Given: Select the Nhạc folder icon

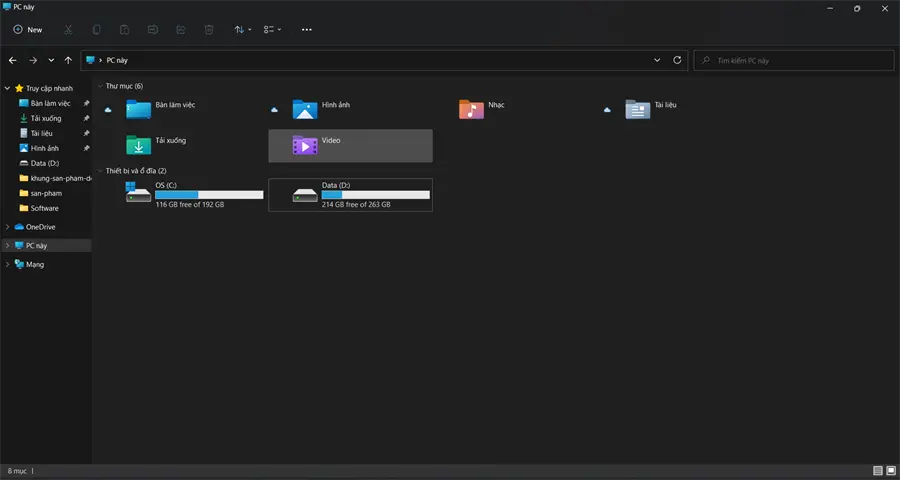Looking at the screenshot, I should tap(471, 109).
